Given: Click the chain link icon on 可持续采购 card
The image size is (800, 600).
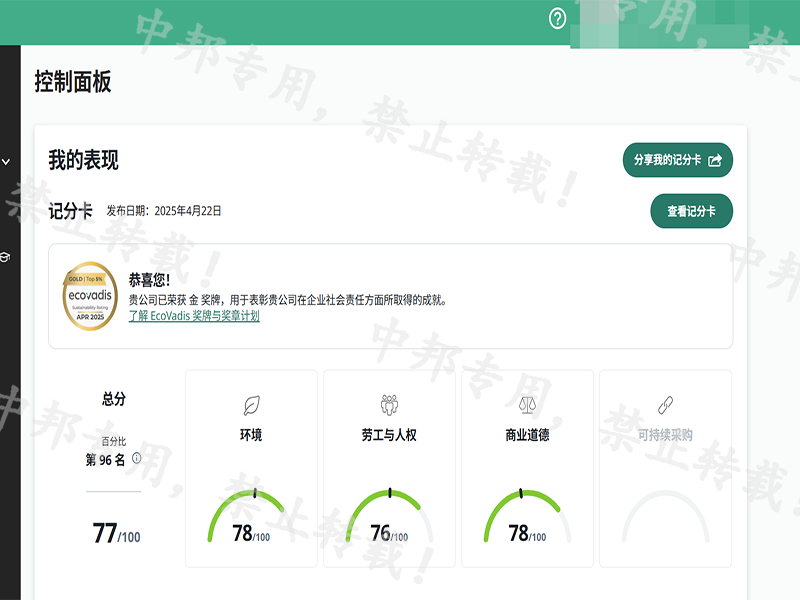Looking at the screenshot, I should point(665,405).
